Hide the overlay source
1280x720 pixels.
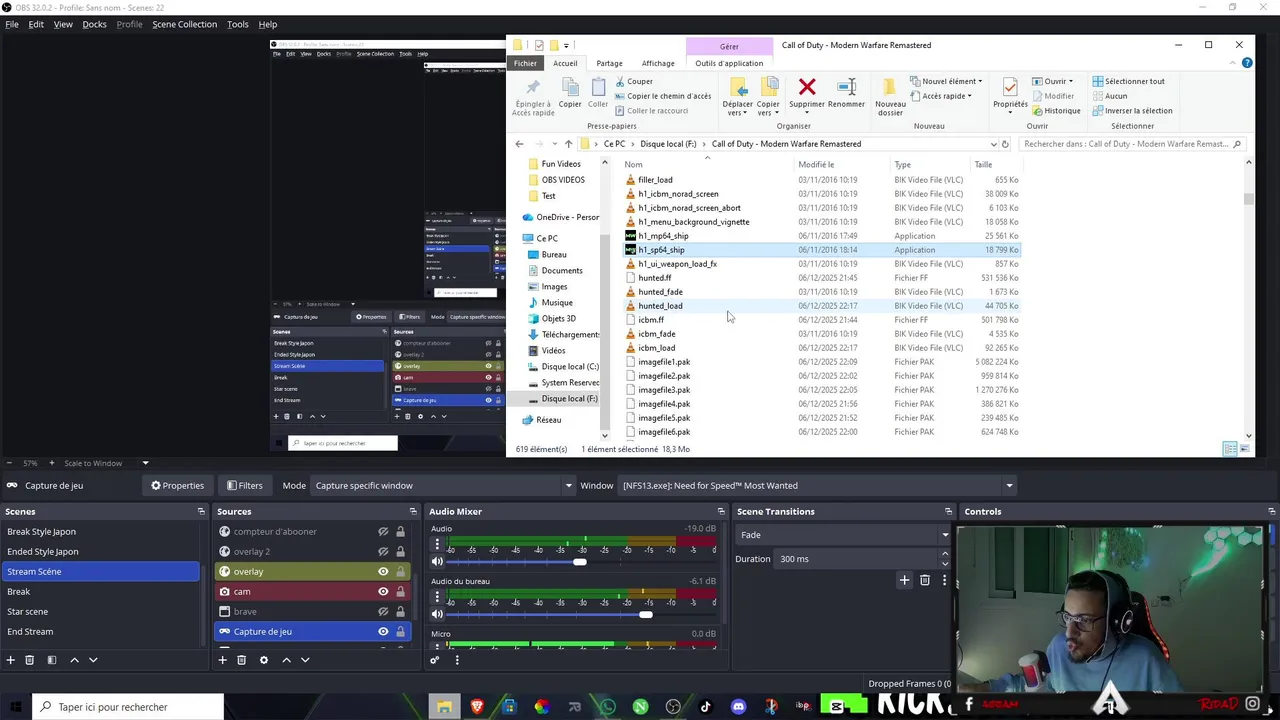point(383,572)
